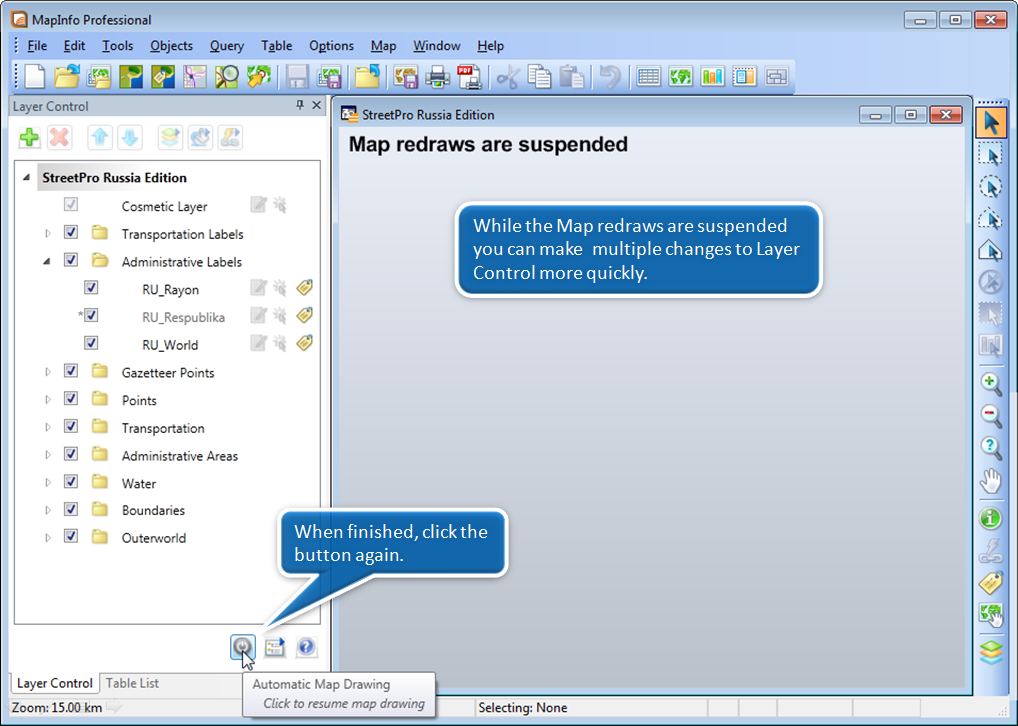1018x726 pixels.
Task: Expand Water group arrow
Action: tap(47, 482)
